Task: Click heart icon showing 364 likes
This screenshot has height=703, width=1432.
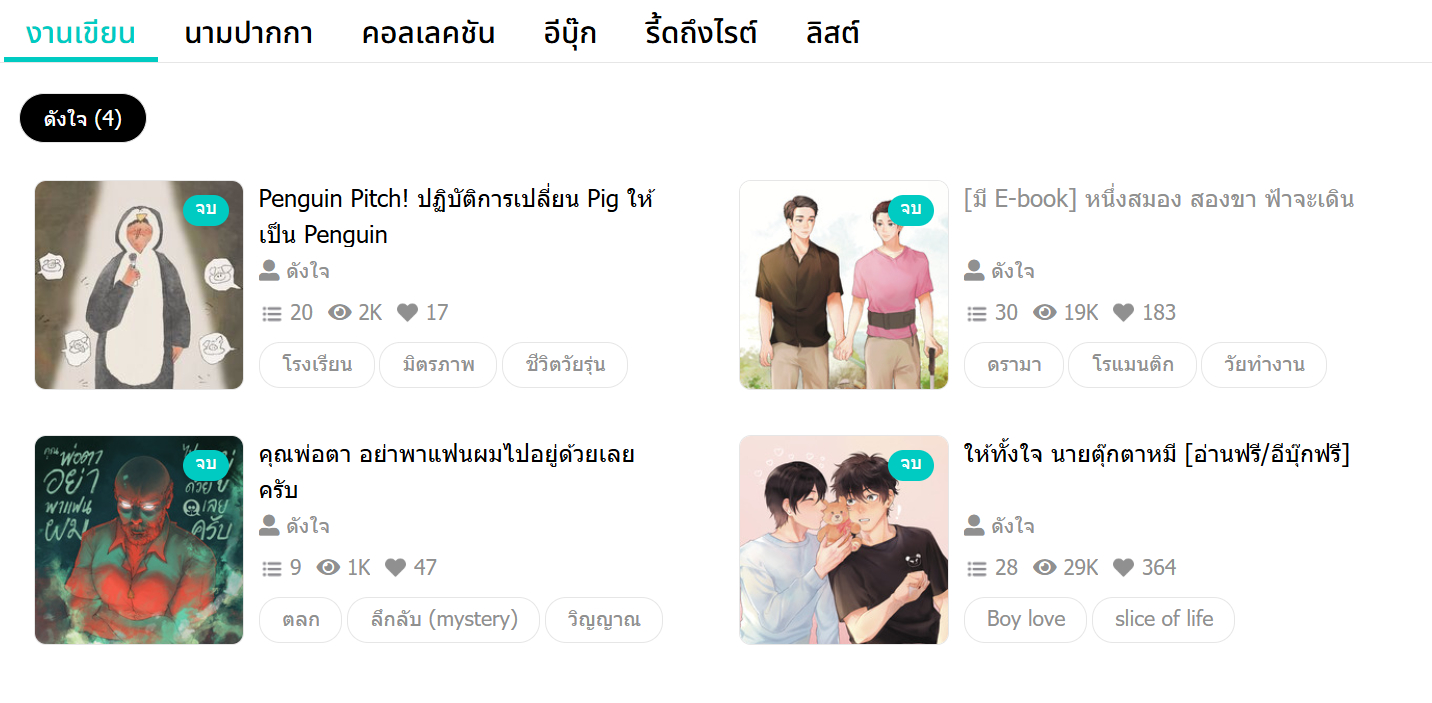Action: tap(1123, 568)
